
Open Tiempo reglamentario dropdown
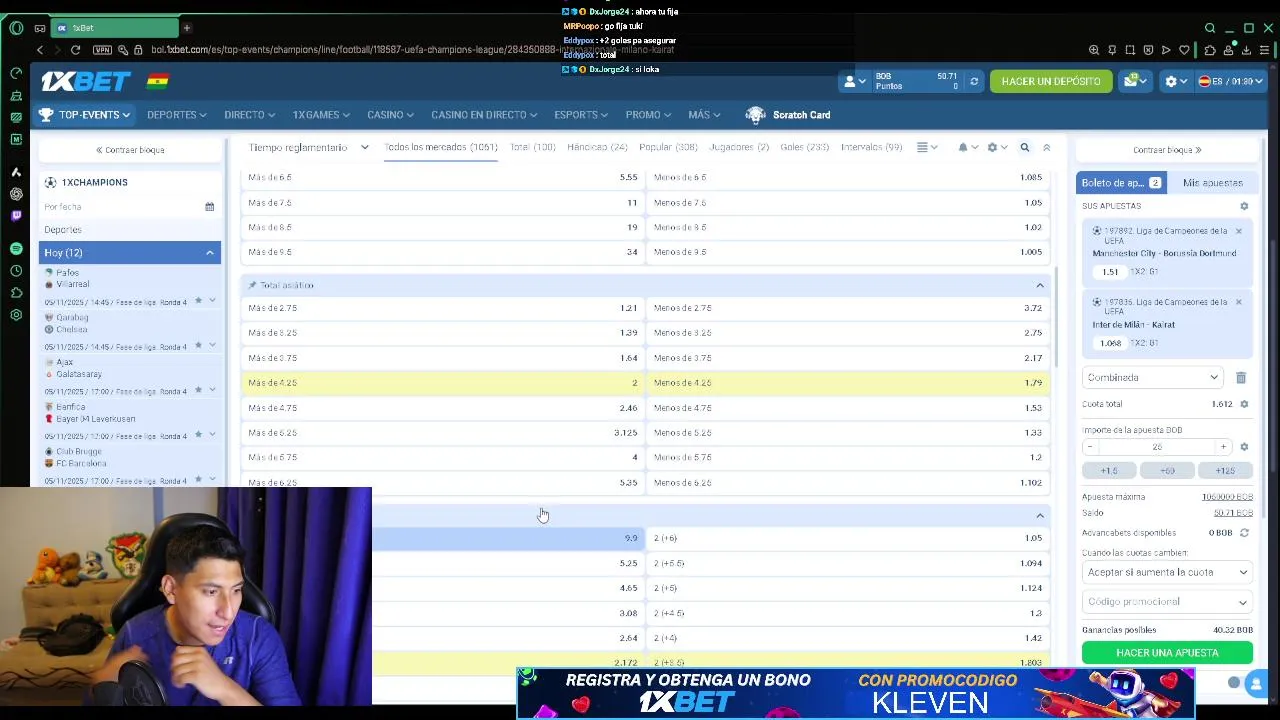(x=308, y=147)
